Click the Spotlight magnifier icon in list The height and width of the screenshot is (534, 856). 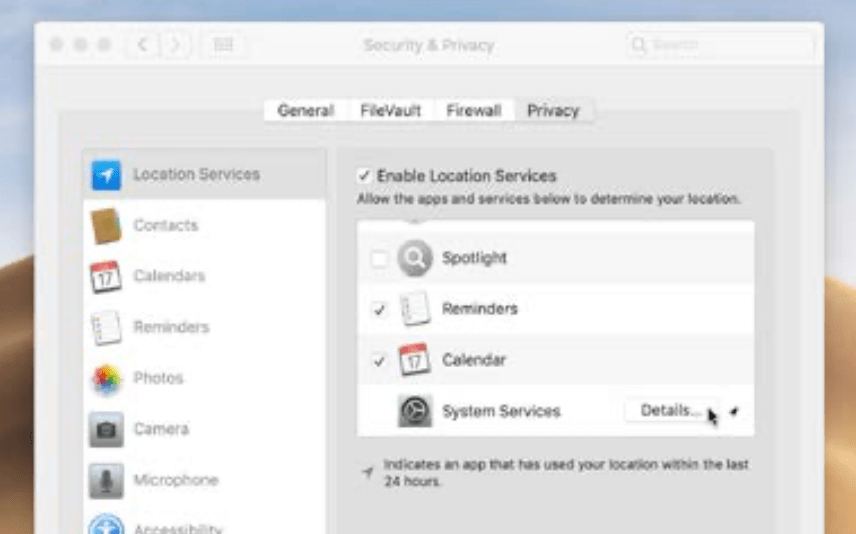click(x=415, y=258)
